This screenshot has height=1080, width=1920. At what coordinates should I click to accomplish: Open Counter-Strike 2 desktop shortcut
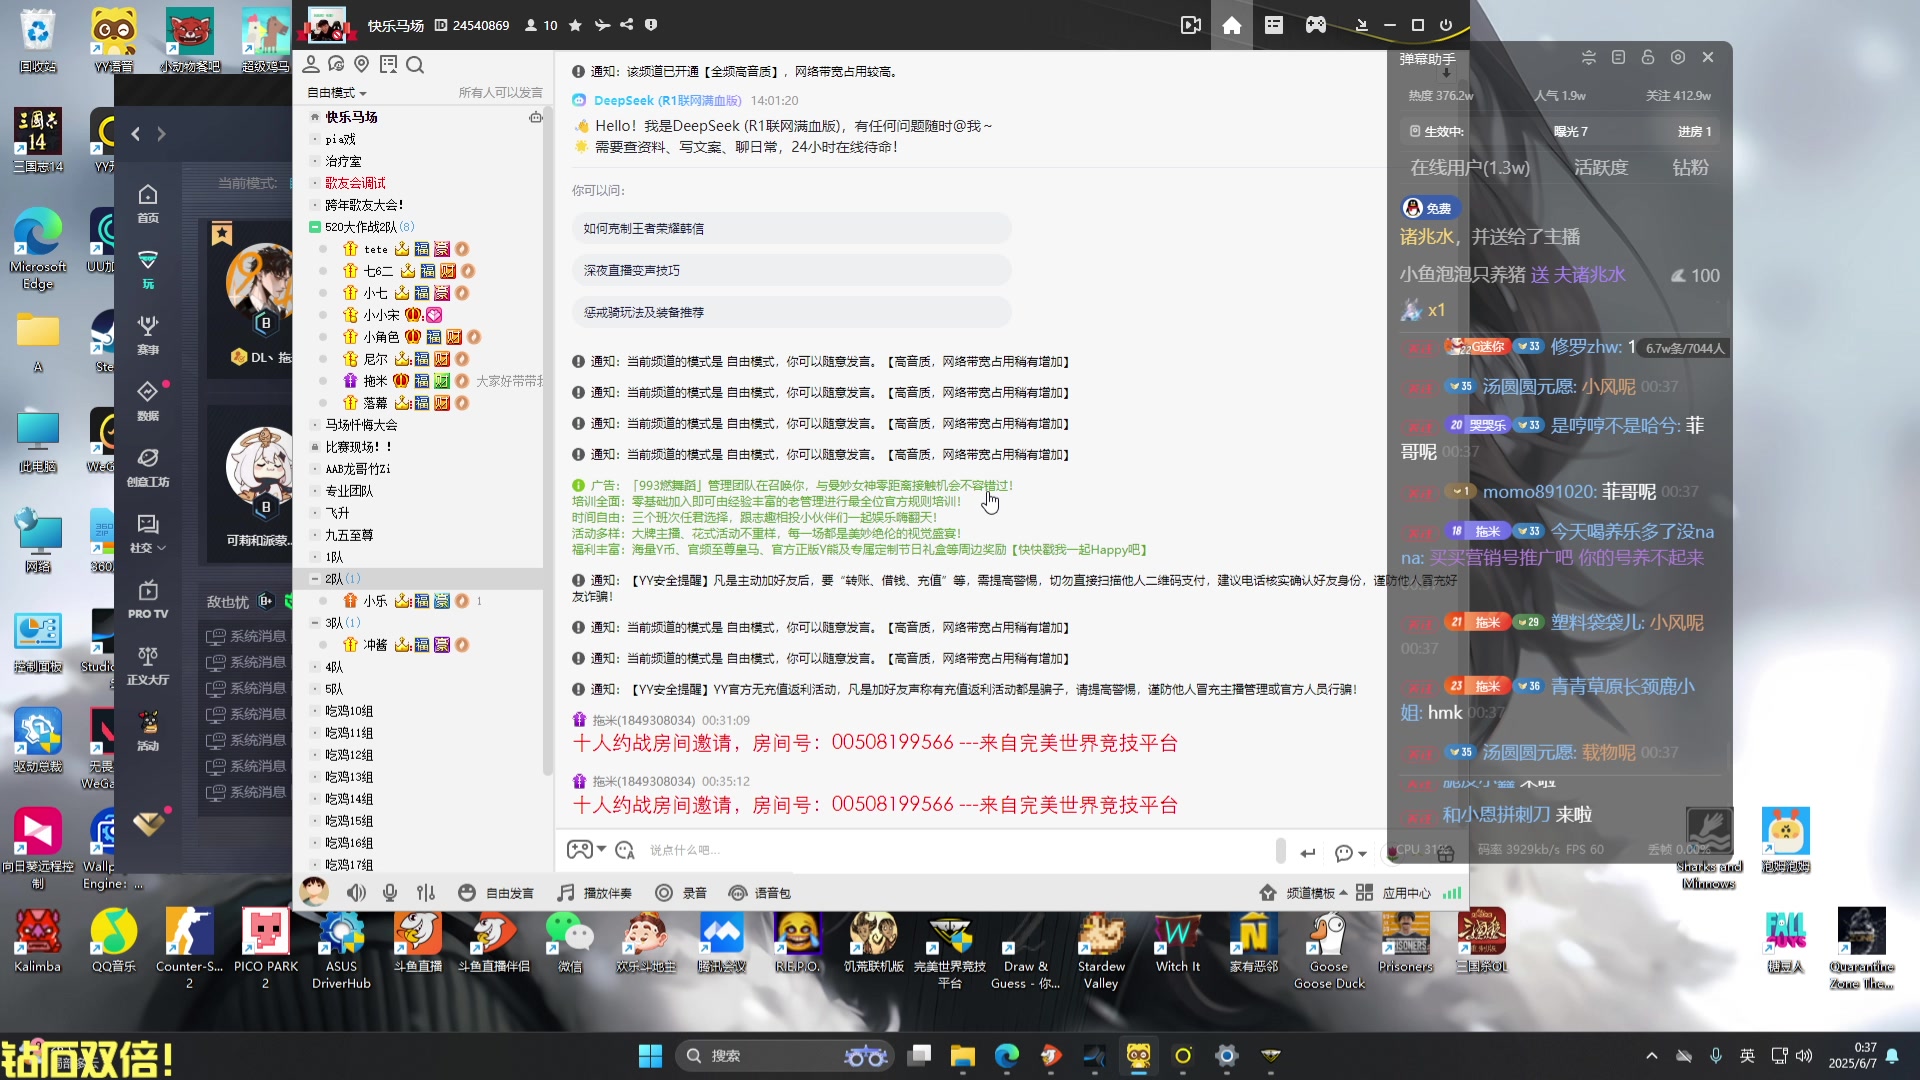(189, 949)
